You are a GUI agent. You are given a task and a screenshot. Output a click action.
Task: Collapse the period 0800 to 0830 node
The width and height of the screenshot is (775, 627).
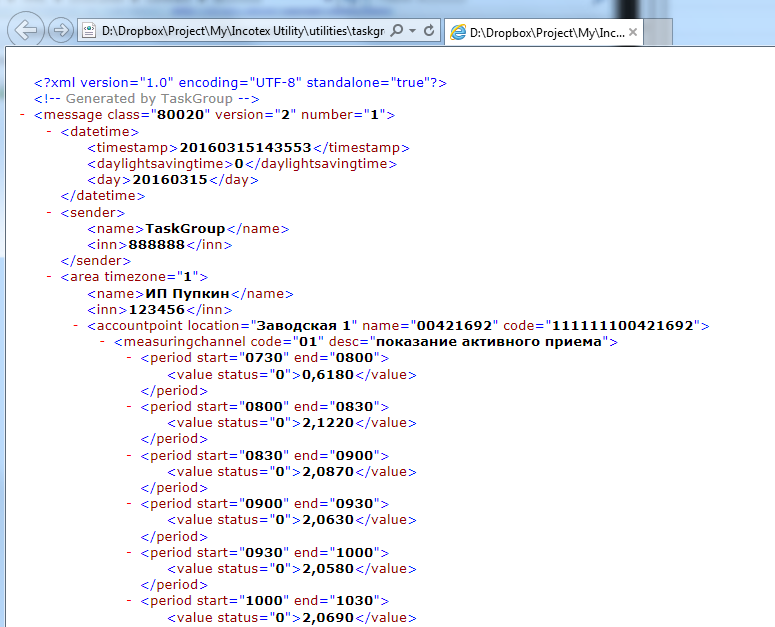[x=129, y=406]
